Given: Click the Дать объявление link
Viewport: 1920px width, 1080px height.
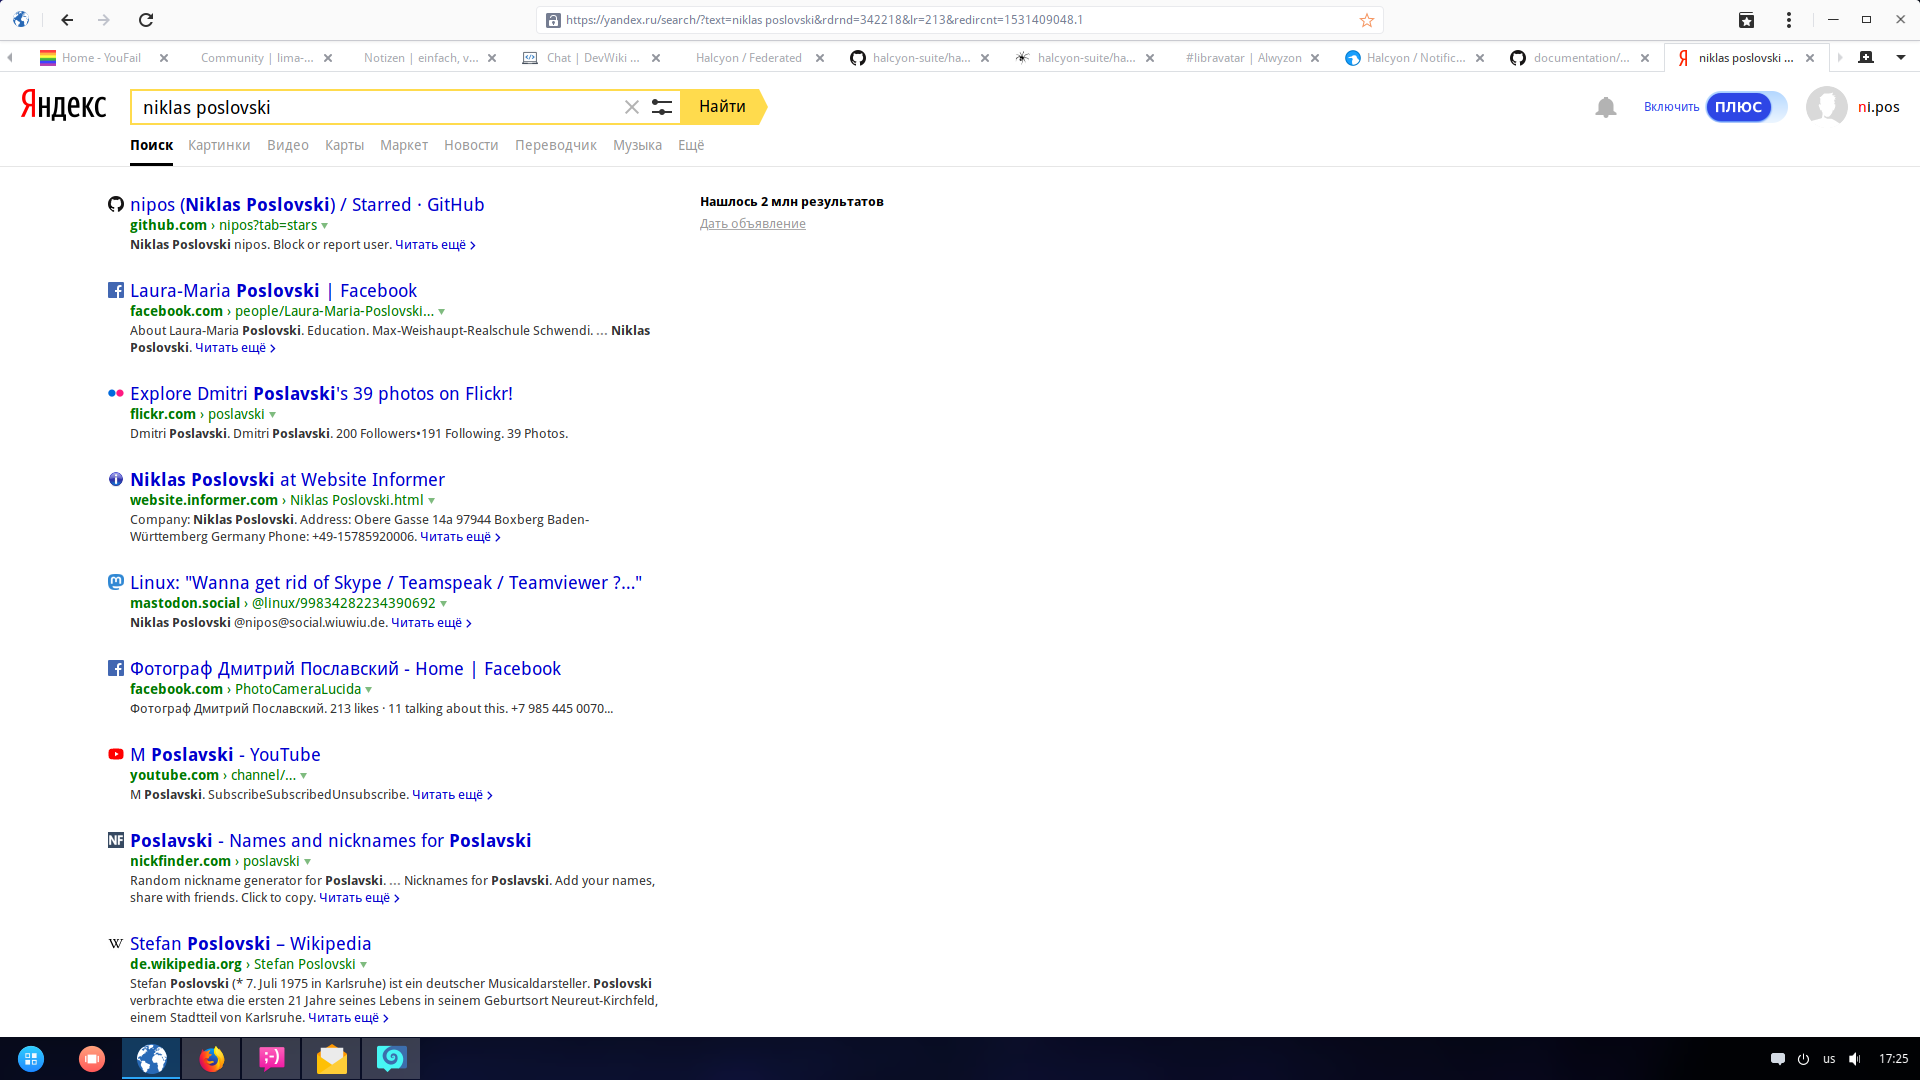Looking at the screenshot, I should click(x=752, y=224).
